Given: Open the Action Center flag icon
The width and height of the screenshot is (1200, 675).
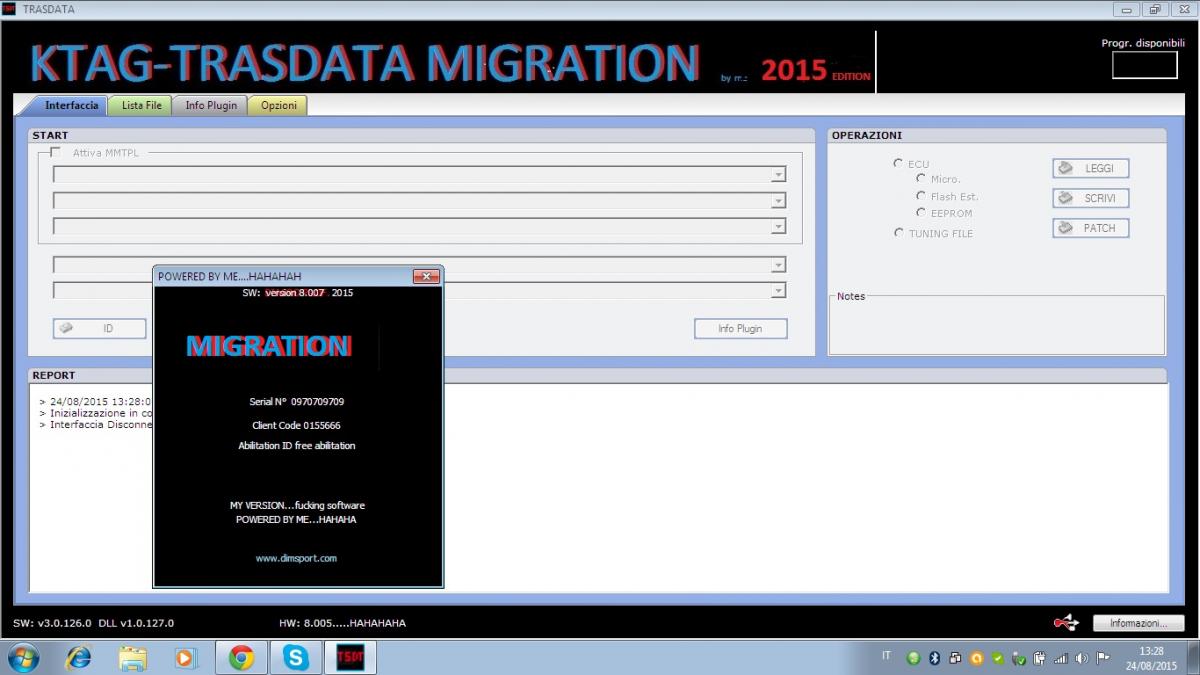Looking at the screenshot, I should pos(1102,658).
